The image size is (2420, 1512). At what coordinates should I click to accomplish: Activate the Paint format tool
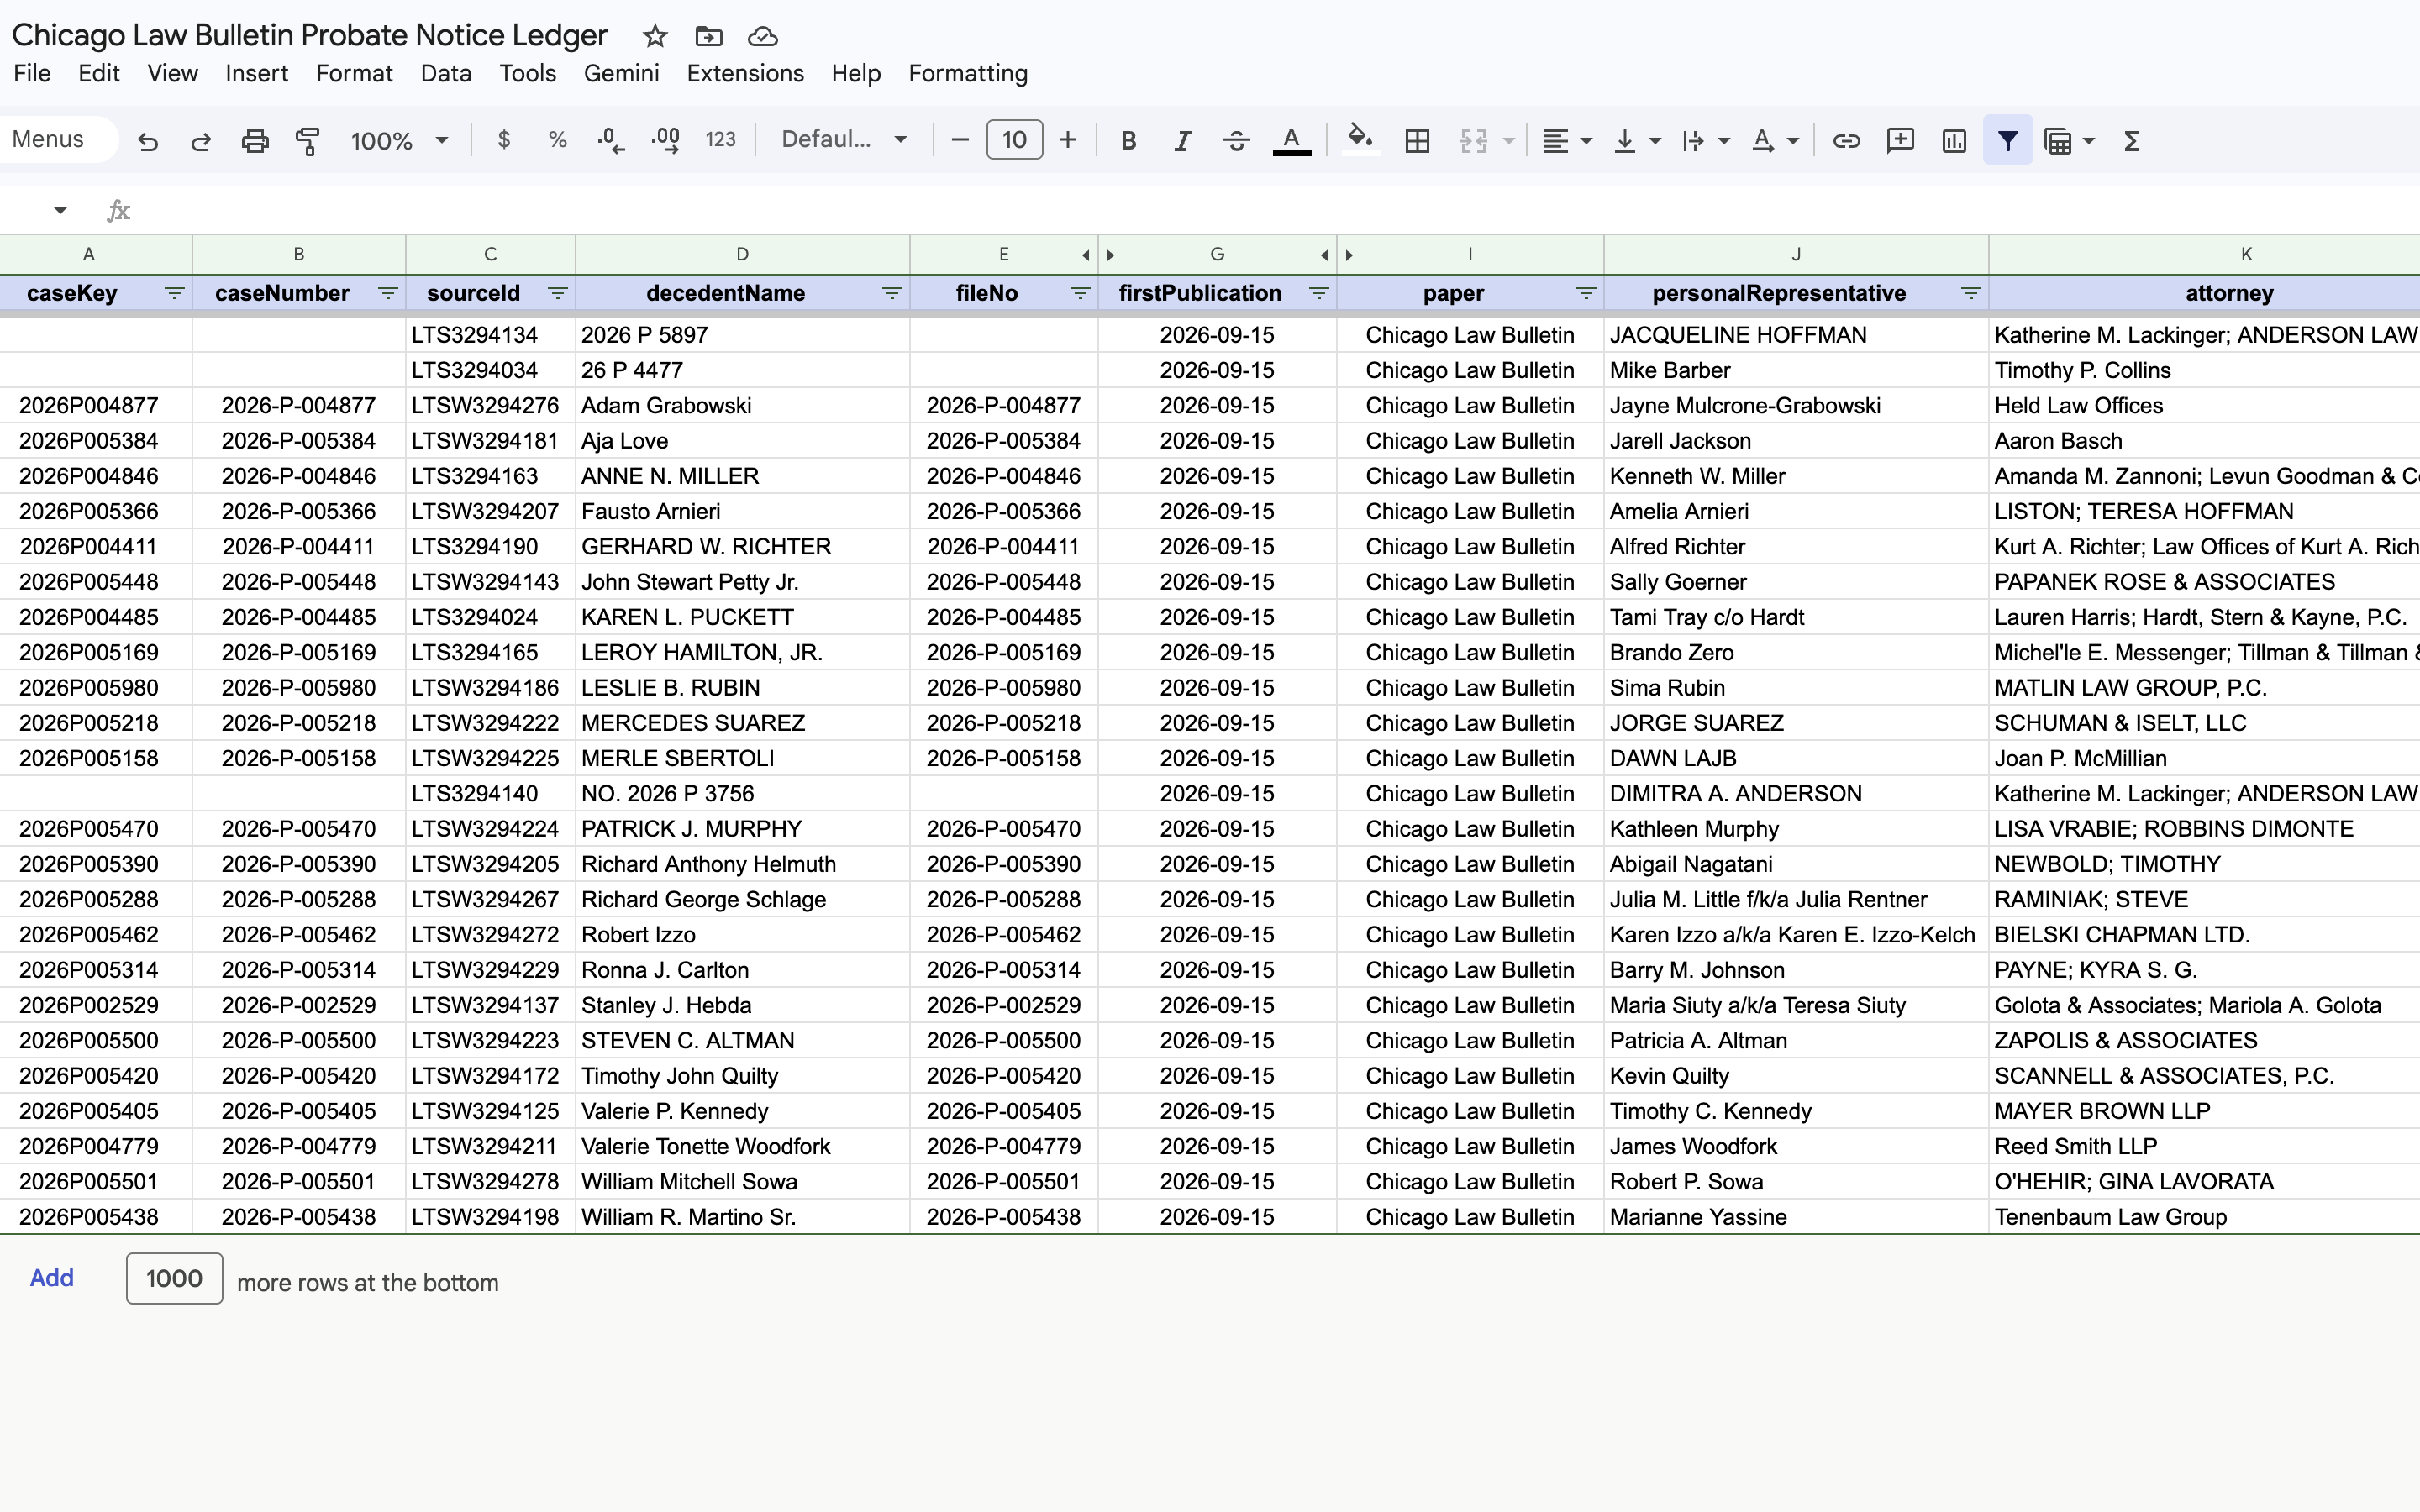308,141
